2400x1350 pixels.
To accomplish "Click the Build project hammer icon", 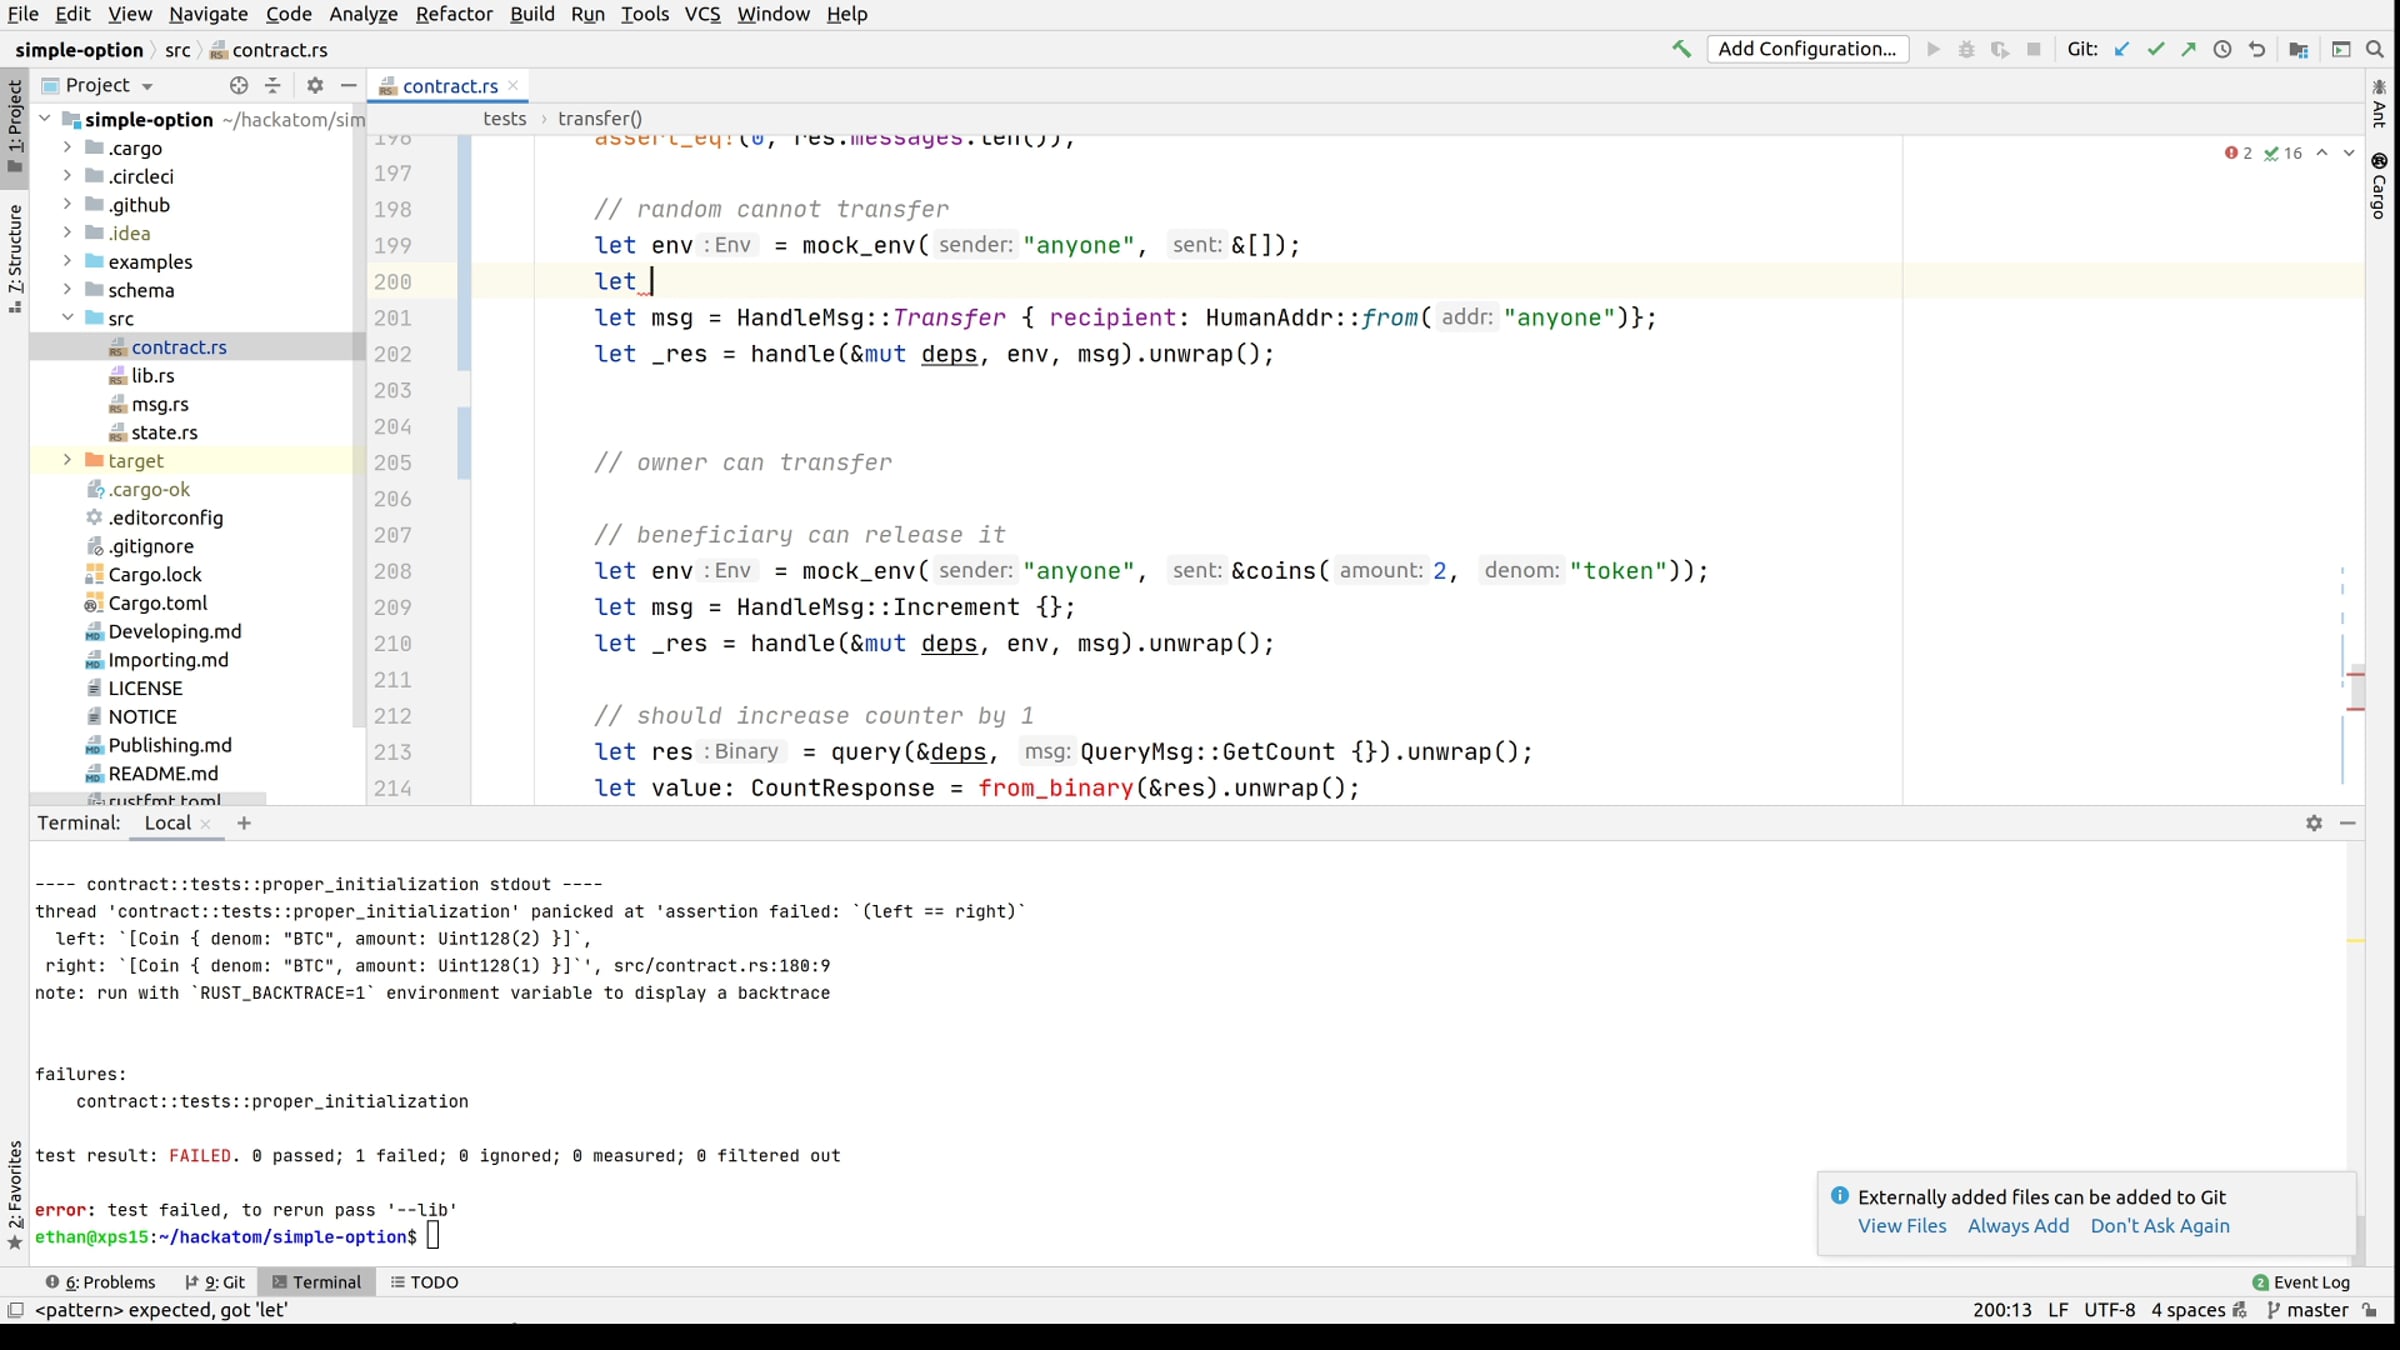I will tap(1681, 49).
